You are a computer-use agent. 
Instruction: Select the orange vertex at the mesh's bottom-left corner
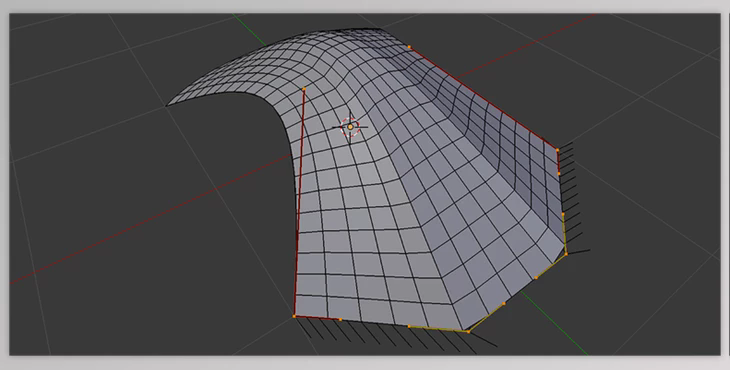[x=294, y=316]
